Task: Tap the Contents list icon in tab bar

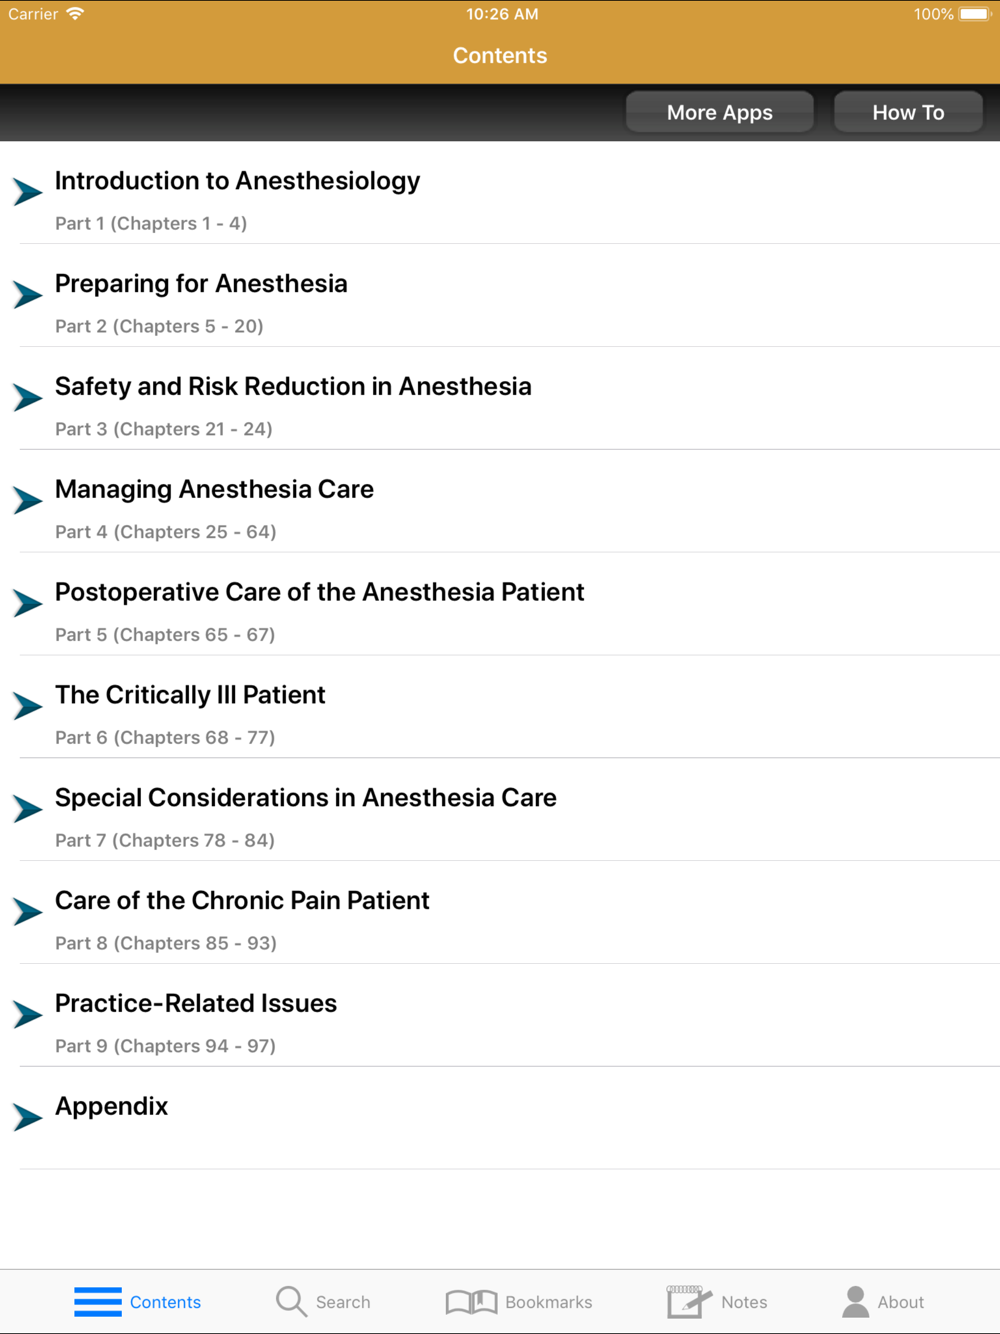Action: point(98,1302)
